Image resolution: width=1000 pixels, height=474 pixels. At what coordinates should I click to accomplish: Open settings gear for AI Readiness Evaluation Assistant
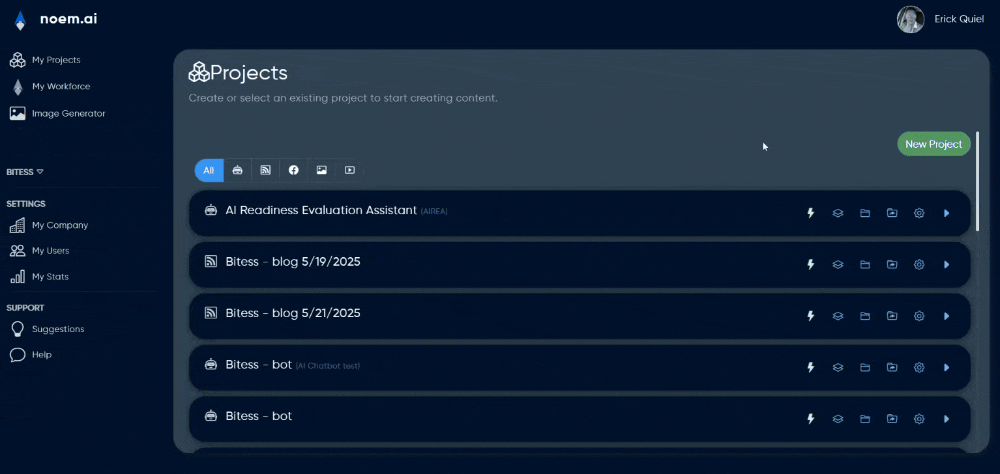(x=919, y=213)
